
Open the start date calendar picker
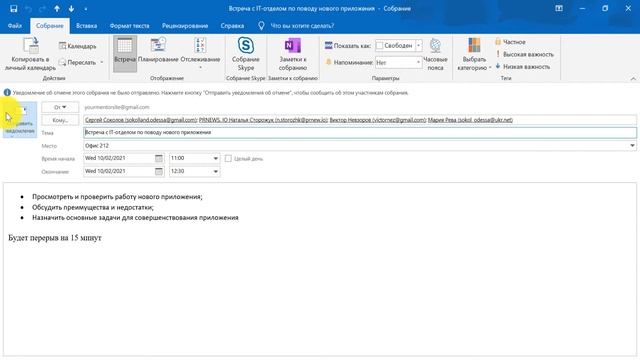(159, 158)
